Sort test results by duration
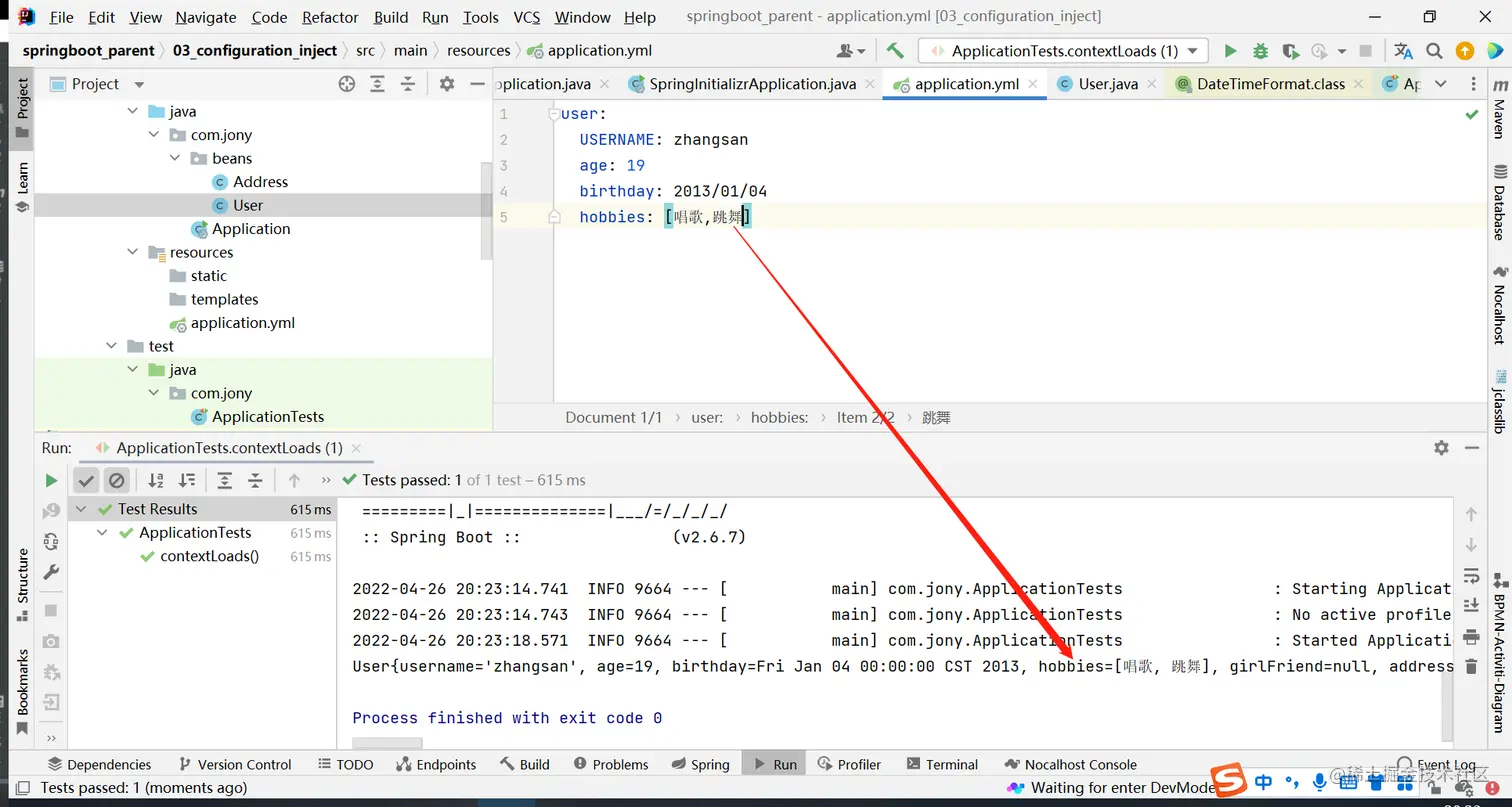This screenshot has height=807, width=1512. click(x=187, y=480)
